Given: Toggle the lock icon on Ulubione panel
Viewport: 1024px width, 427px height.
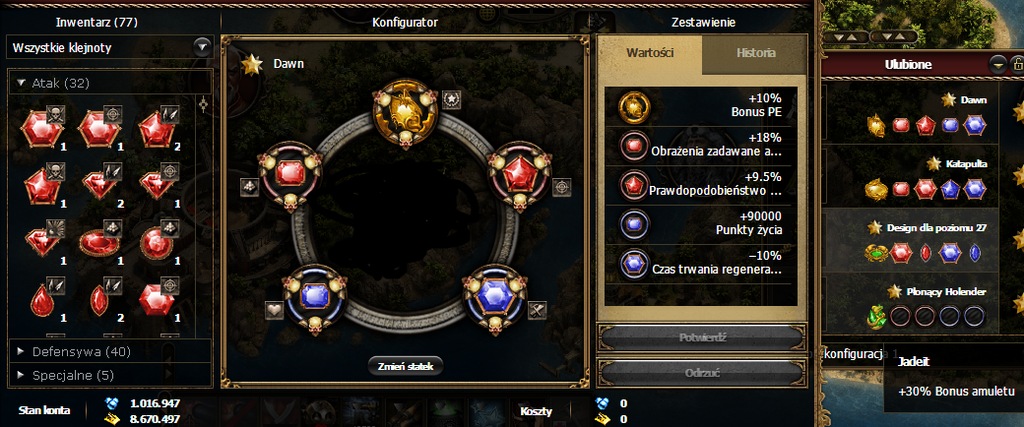Looking at the screenshot, I should point(1017,64).
